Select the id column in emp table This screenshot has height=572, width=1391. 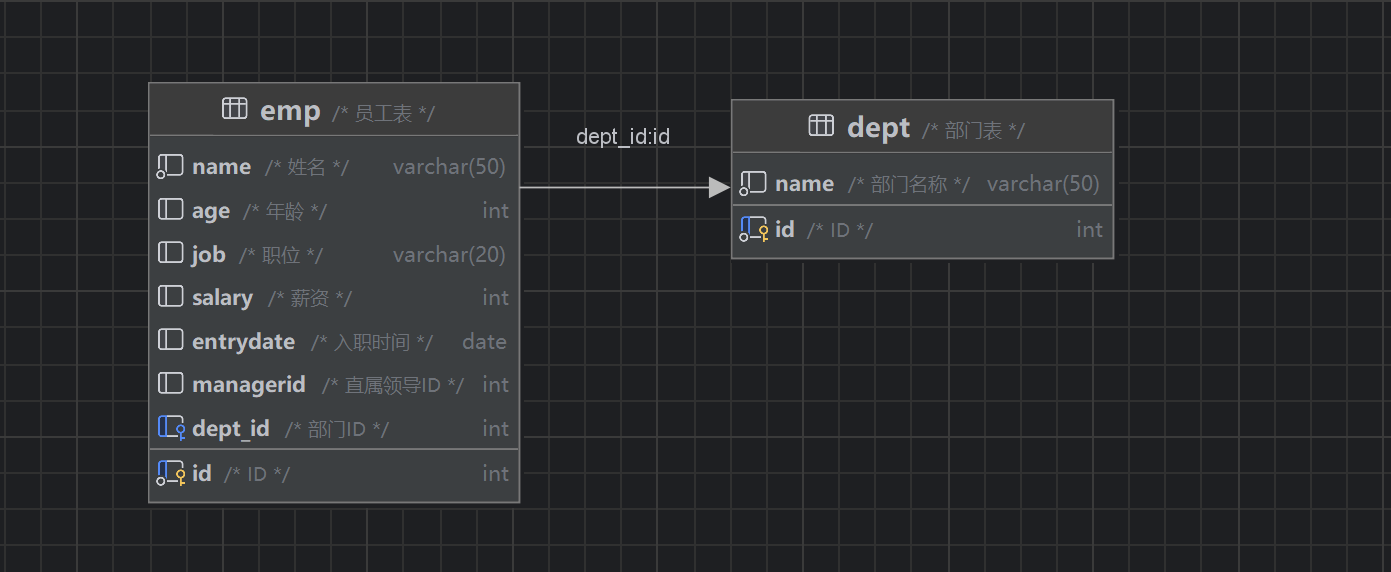(x=202, y=473)
